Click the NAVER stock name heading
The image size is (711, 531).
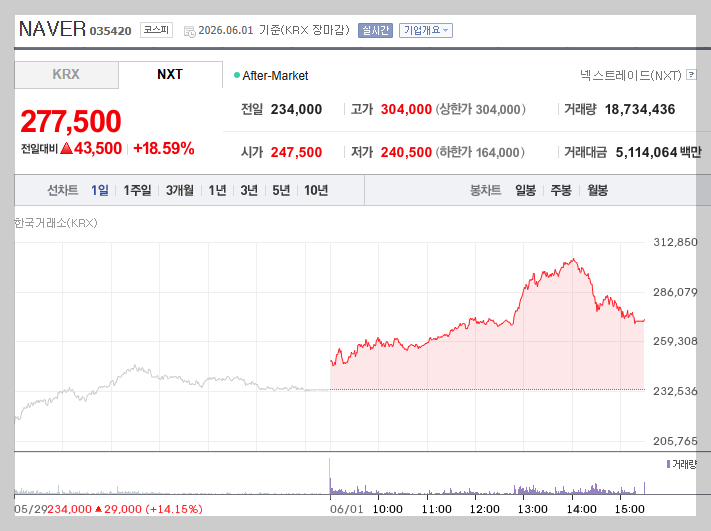pos(52,29)
